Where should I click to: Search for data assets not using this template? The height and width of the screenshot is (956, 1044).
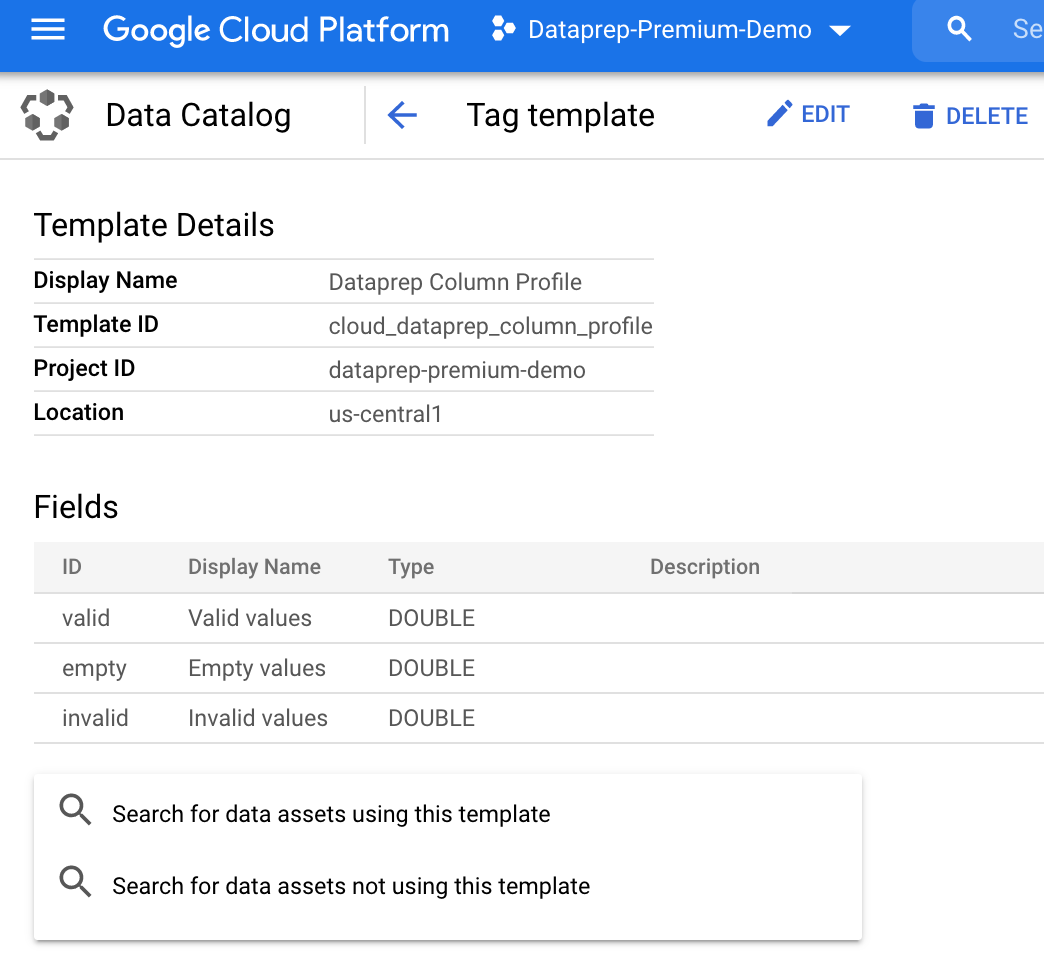(351, 885)
